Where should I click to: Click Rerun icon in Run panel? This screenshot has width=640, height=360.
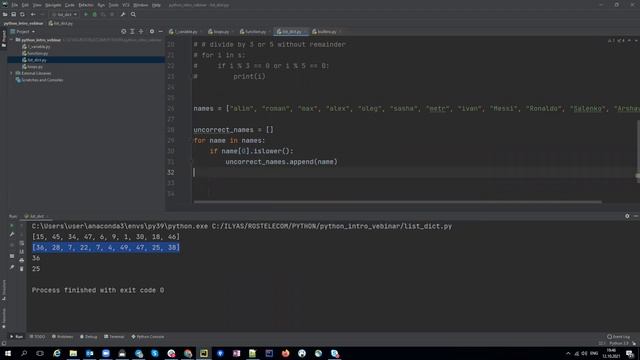[12, 225]
